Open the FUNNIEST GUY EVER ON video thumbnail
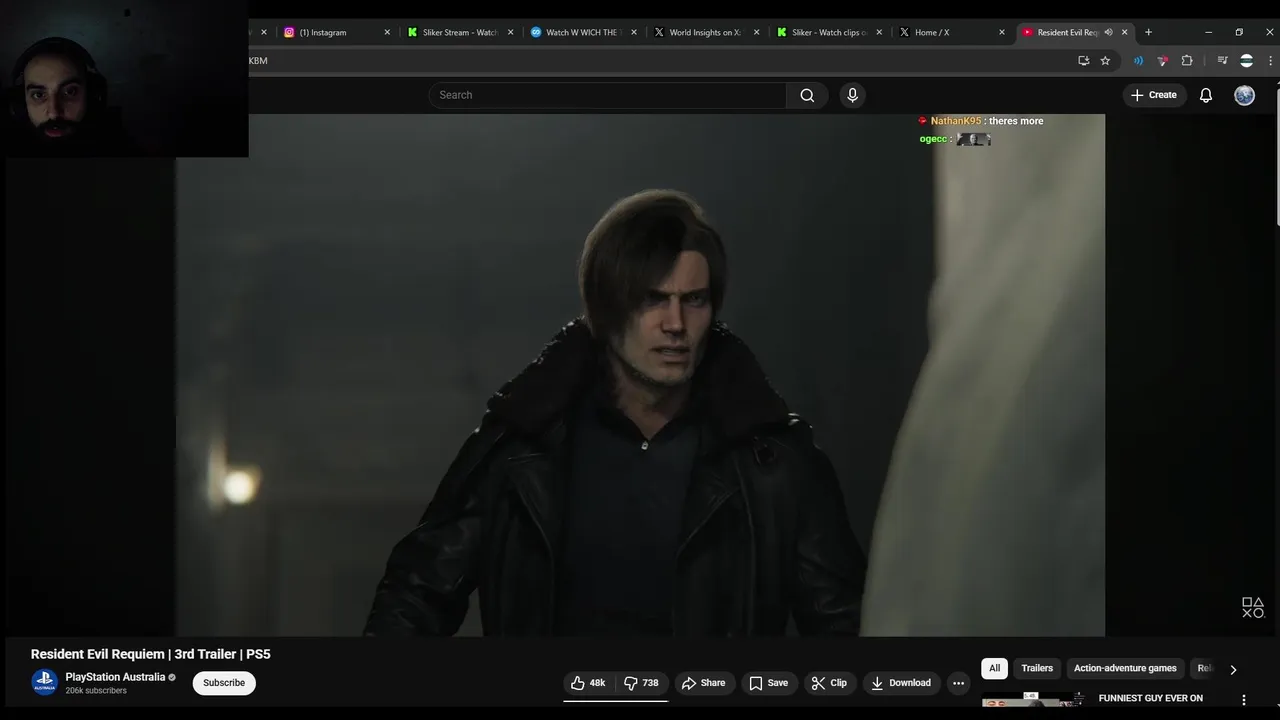 point(1033,700)
